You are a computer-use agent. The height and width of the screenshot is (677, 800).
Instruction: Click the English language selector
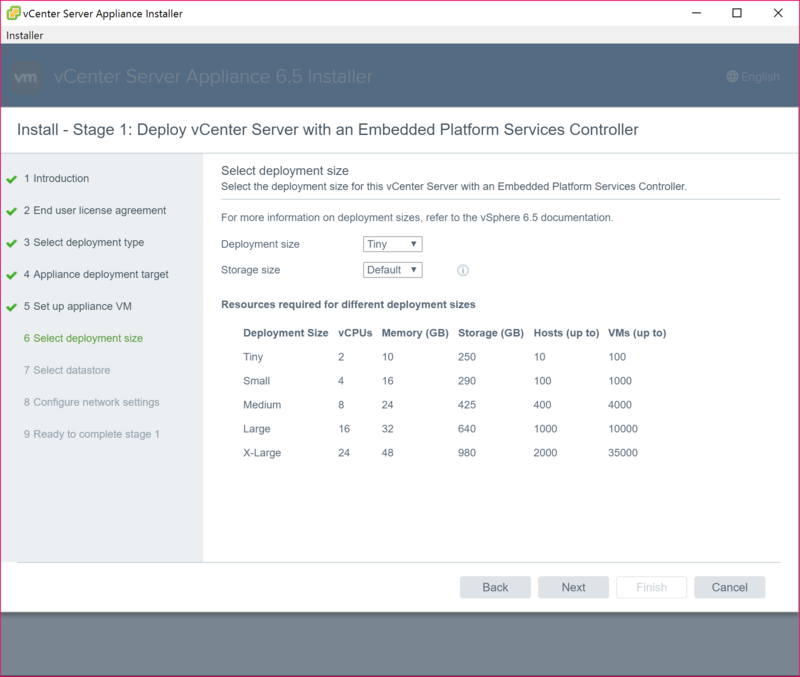click(753, 77)
